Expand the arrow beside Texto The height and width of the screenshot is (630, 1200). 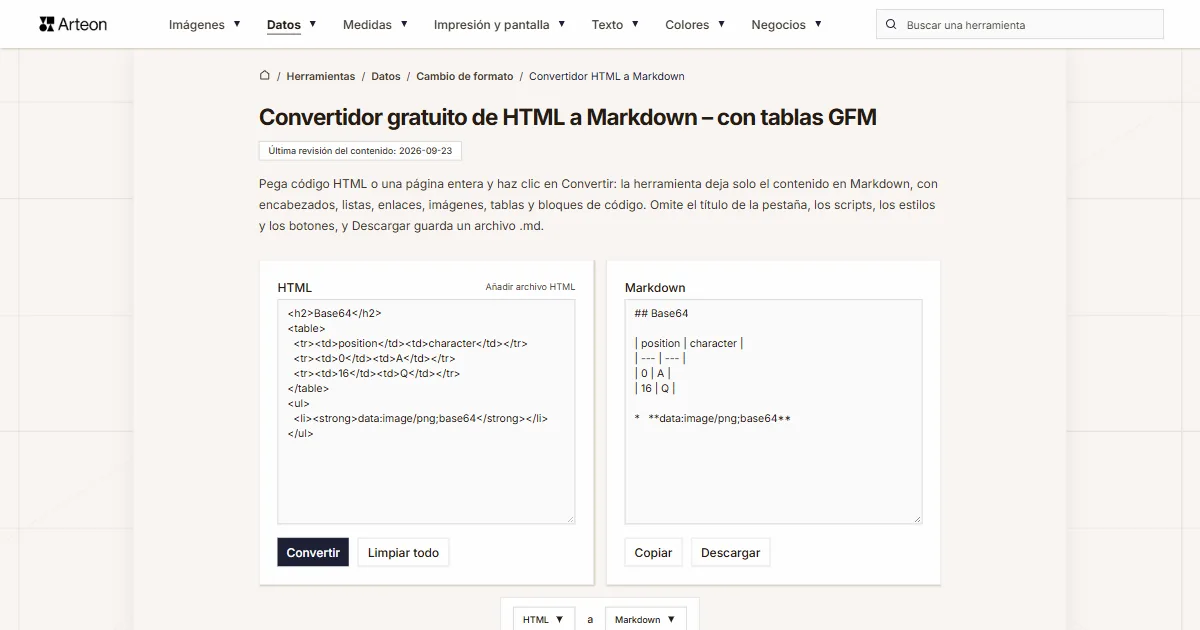635,24
